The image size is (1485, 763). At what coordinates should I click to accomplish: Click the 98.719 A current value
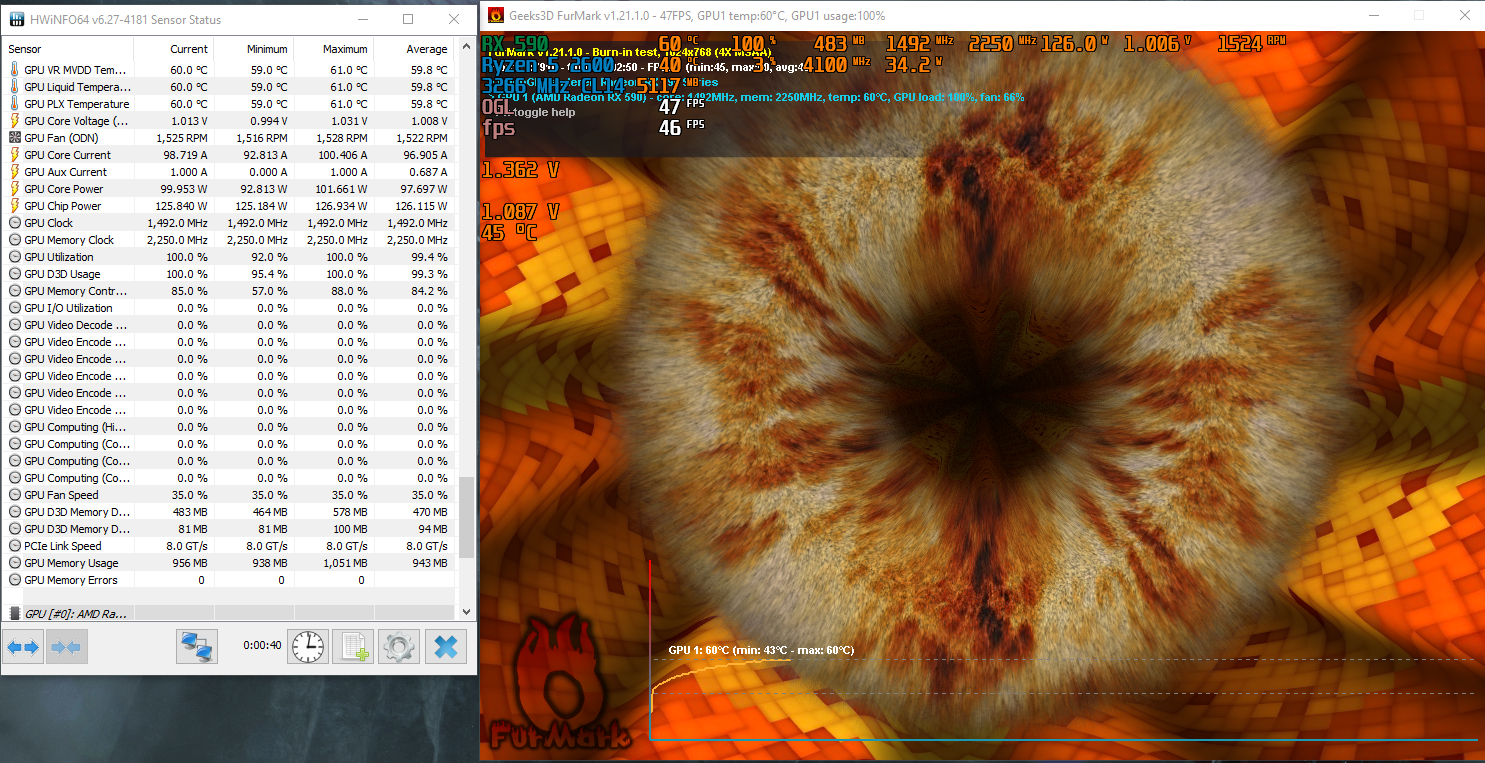[x=185, y=155]
